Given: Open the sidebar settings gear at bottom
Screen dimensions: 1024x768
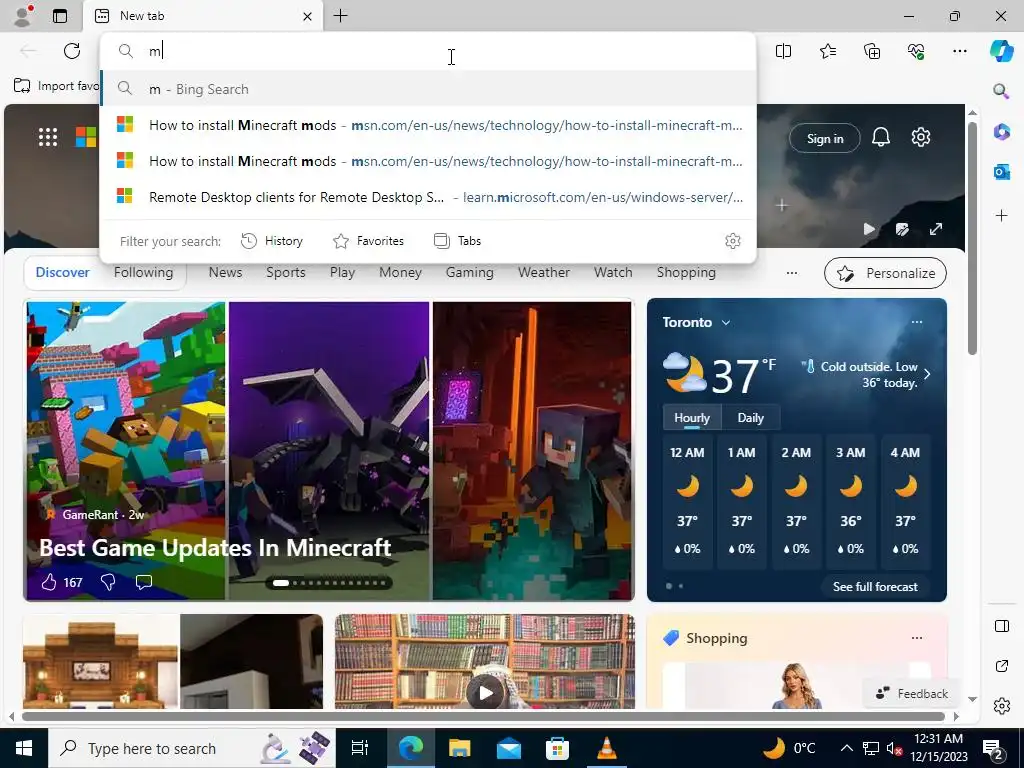Looking at the screenshot, I should (1002, 706).
